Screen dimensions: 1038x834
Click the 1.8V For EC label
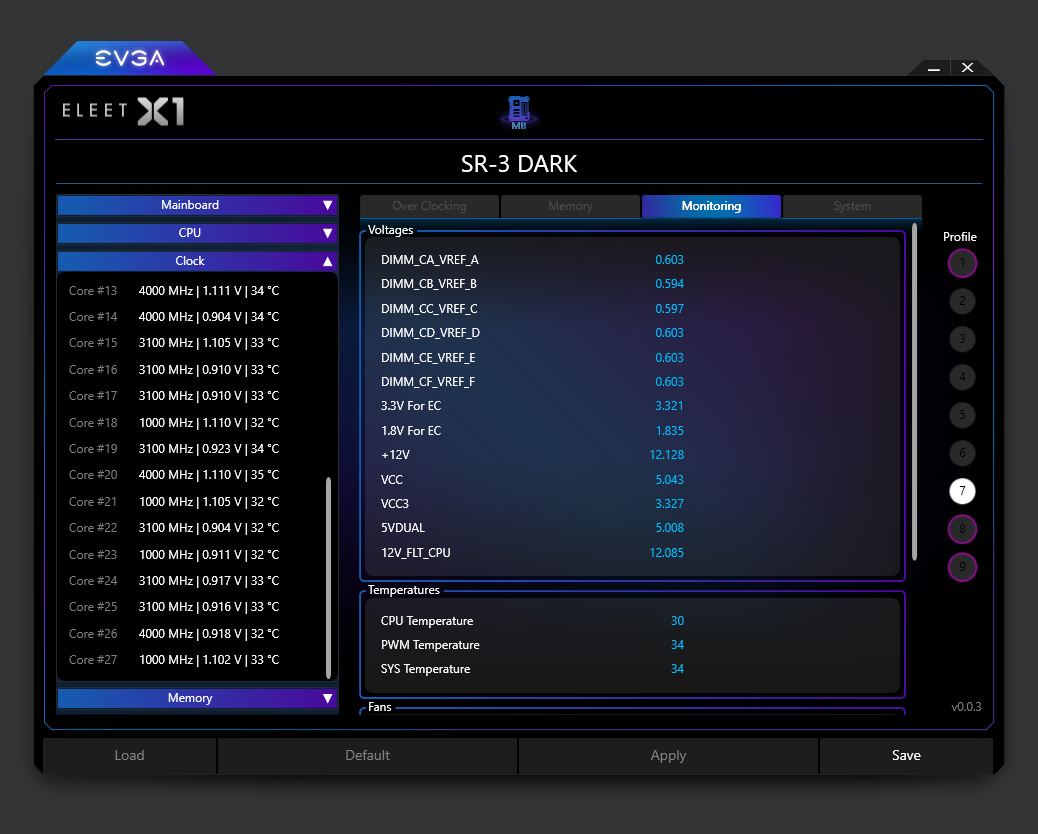pyautogui.click(x=410, y=431)
